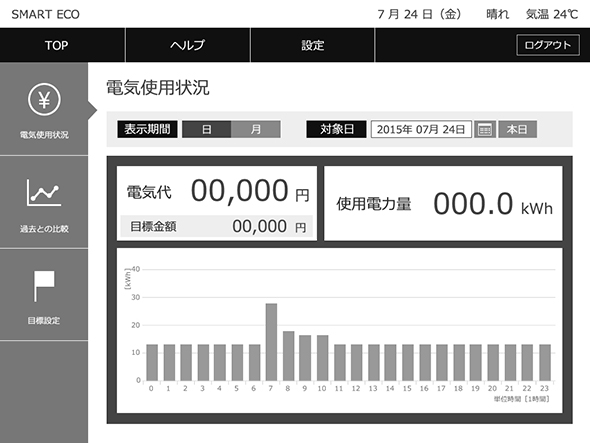Open the 目標設定 flag icon

44,286
